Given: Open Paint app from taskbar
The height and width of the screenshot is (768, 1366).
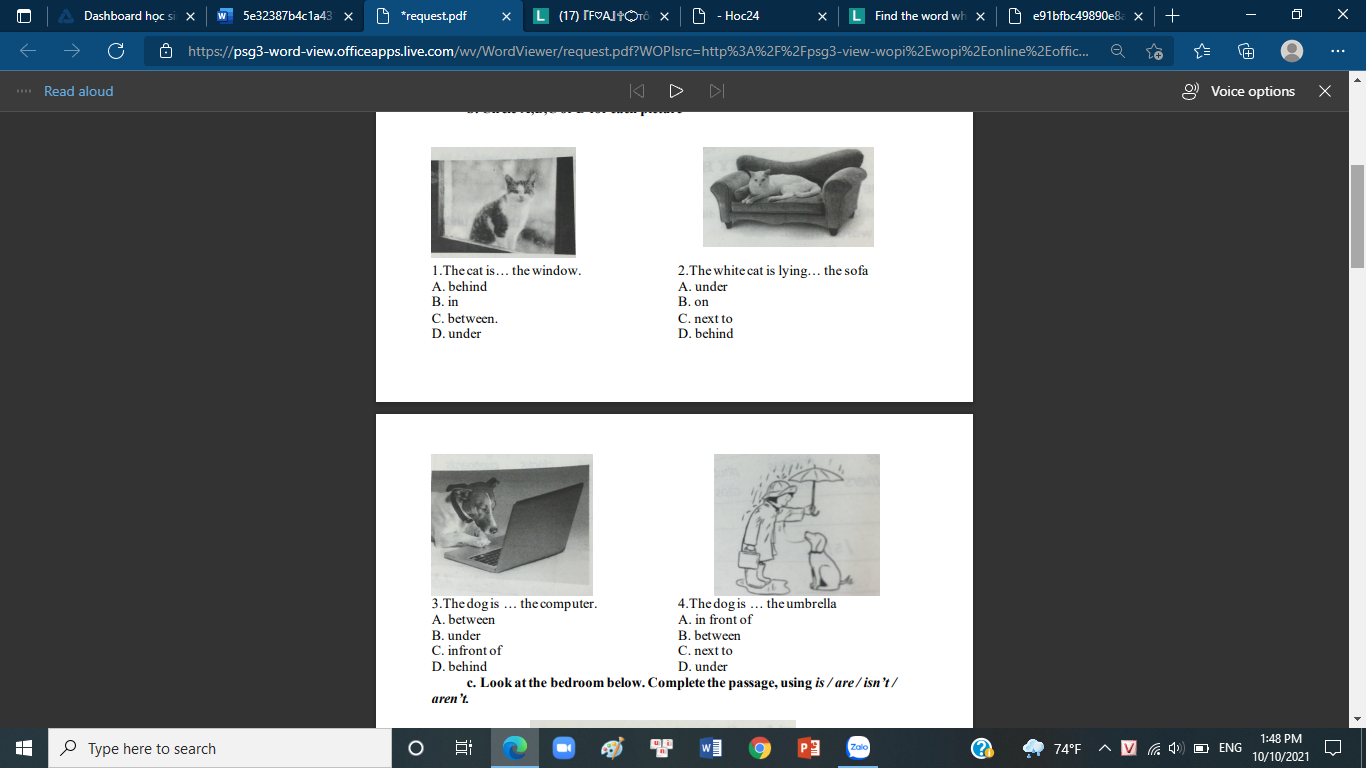Looking at the screenshot, I should tap(611, 748).
